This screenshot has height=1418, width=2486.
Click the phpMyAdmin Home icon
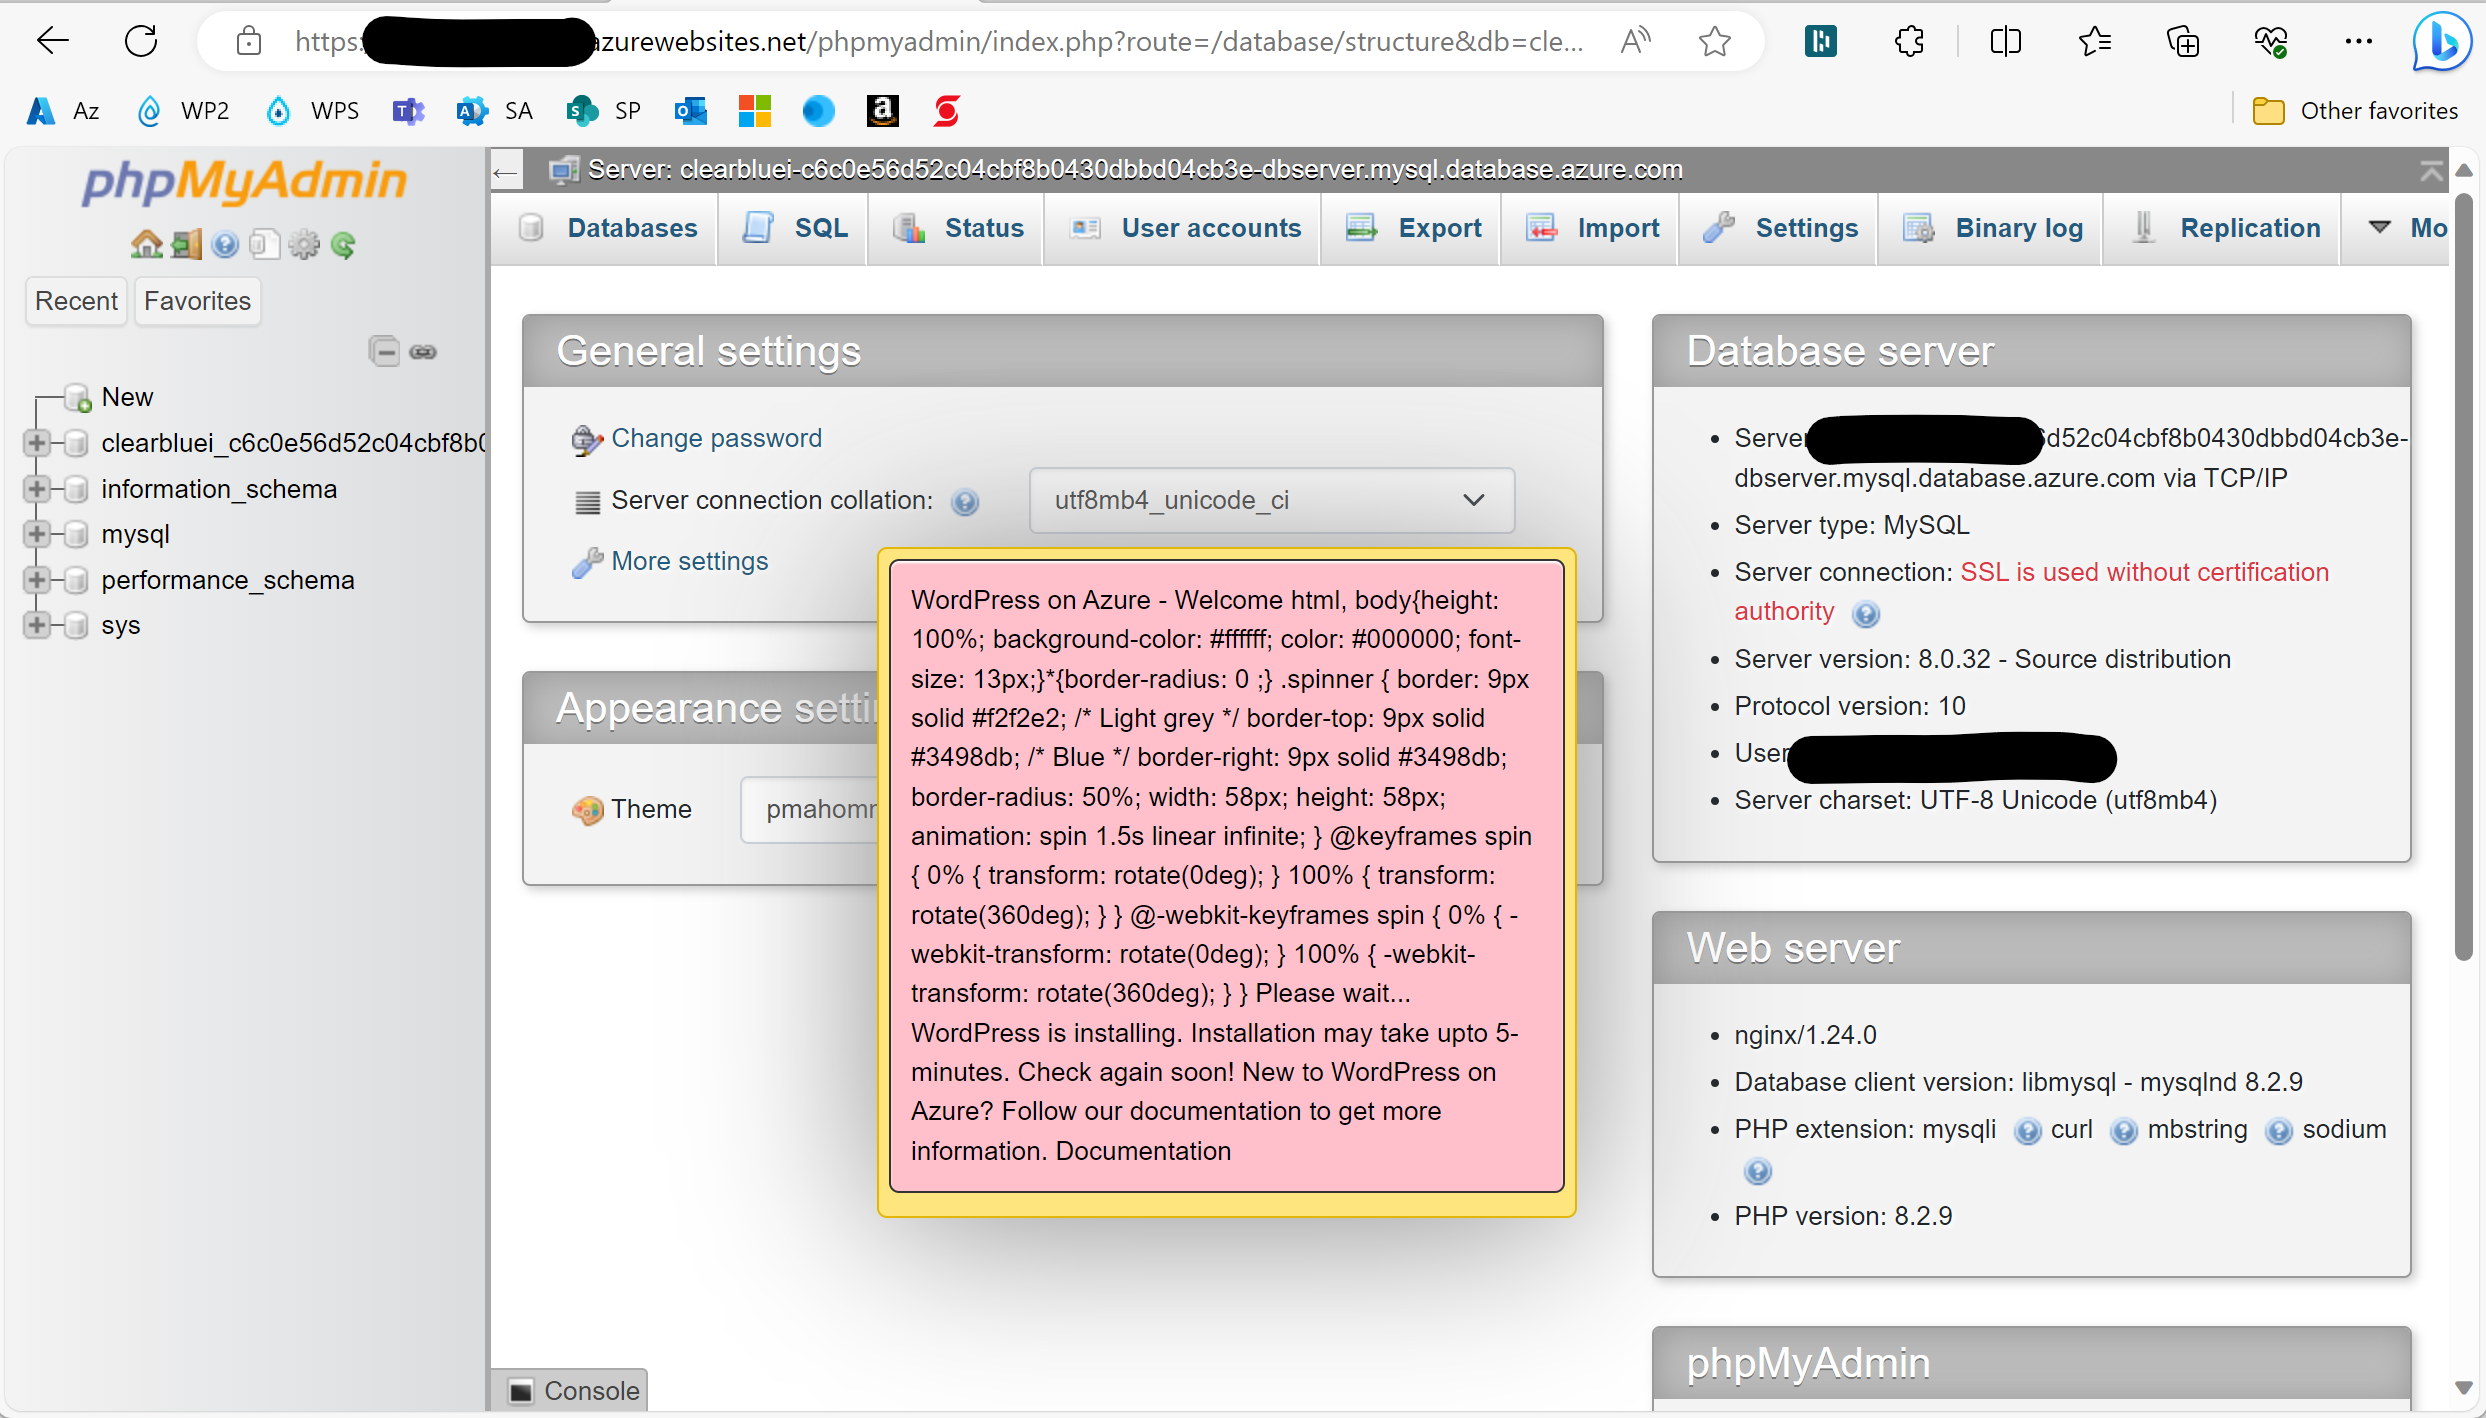[x=146, y=244]
